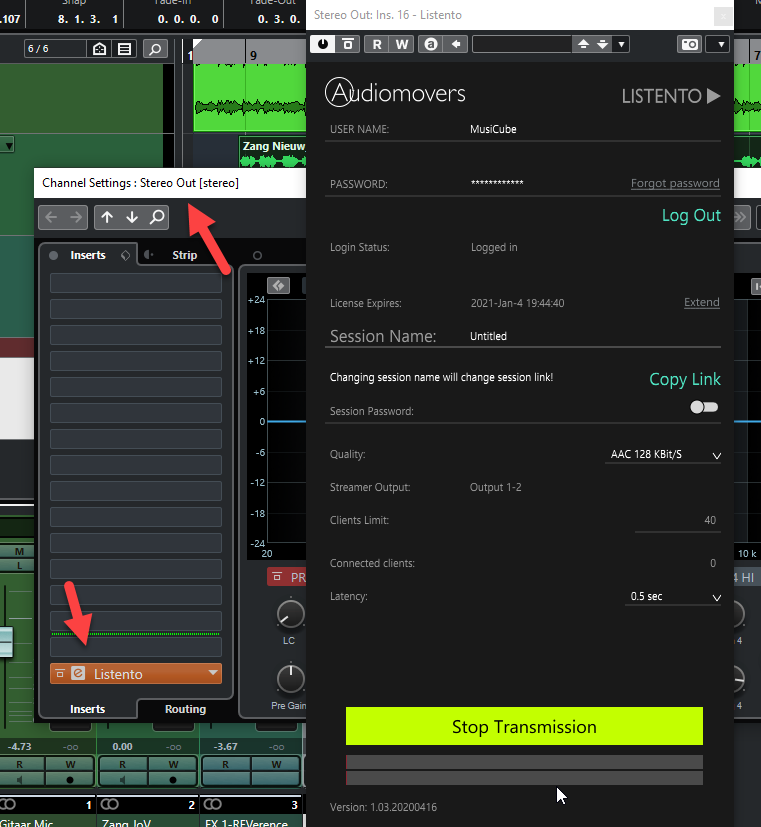Toggle record enable on Zang JoV channel
761x827 pixels.
click(x=174, y=780)
